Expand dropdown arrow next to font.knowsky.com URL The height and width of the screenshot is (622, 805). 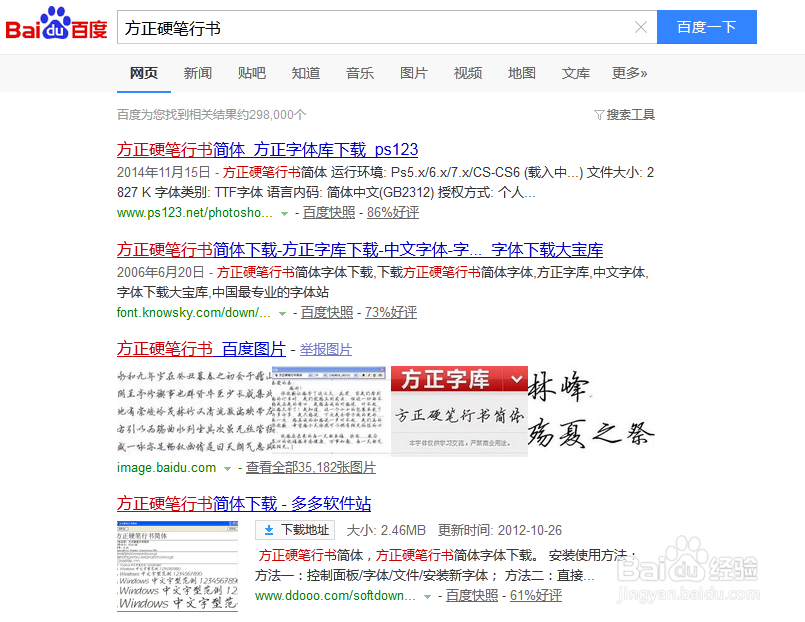coord(282,313)
